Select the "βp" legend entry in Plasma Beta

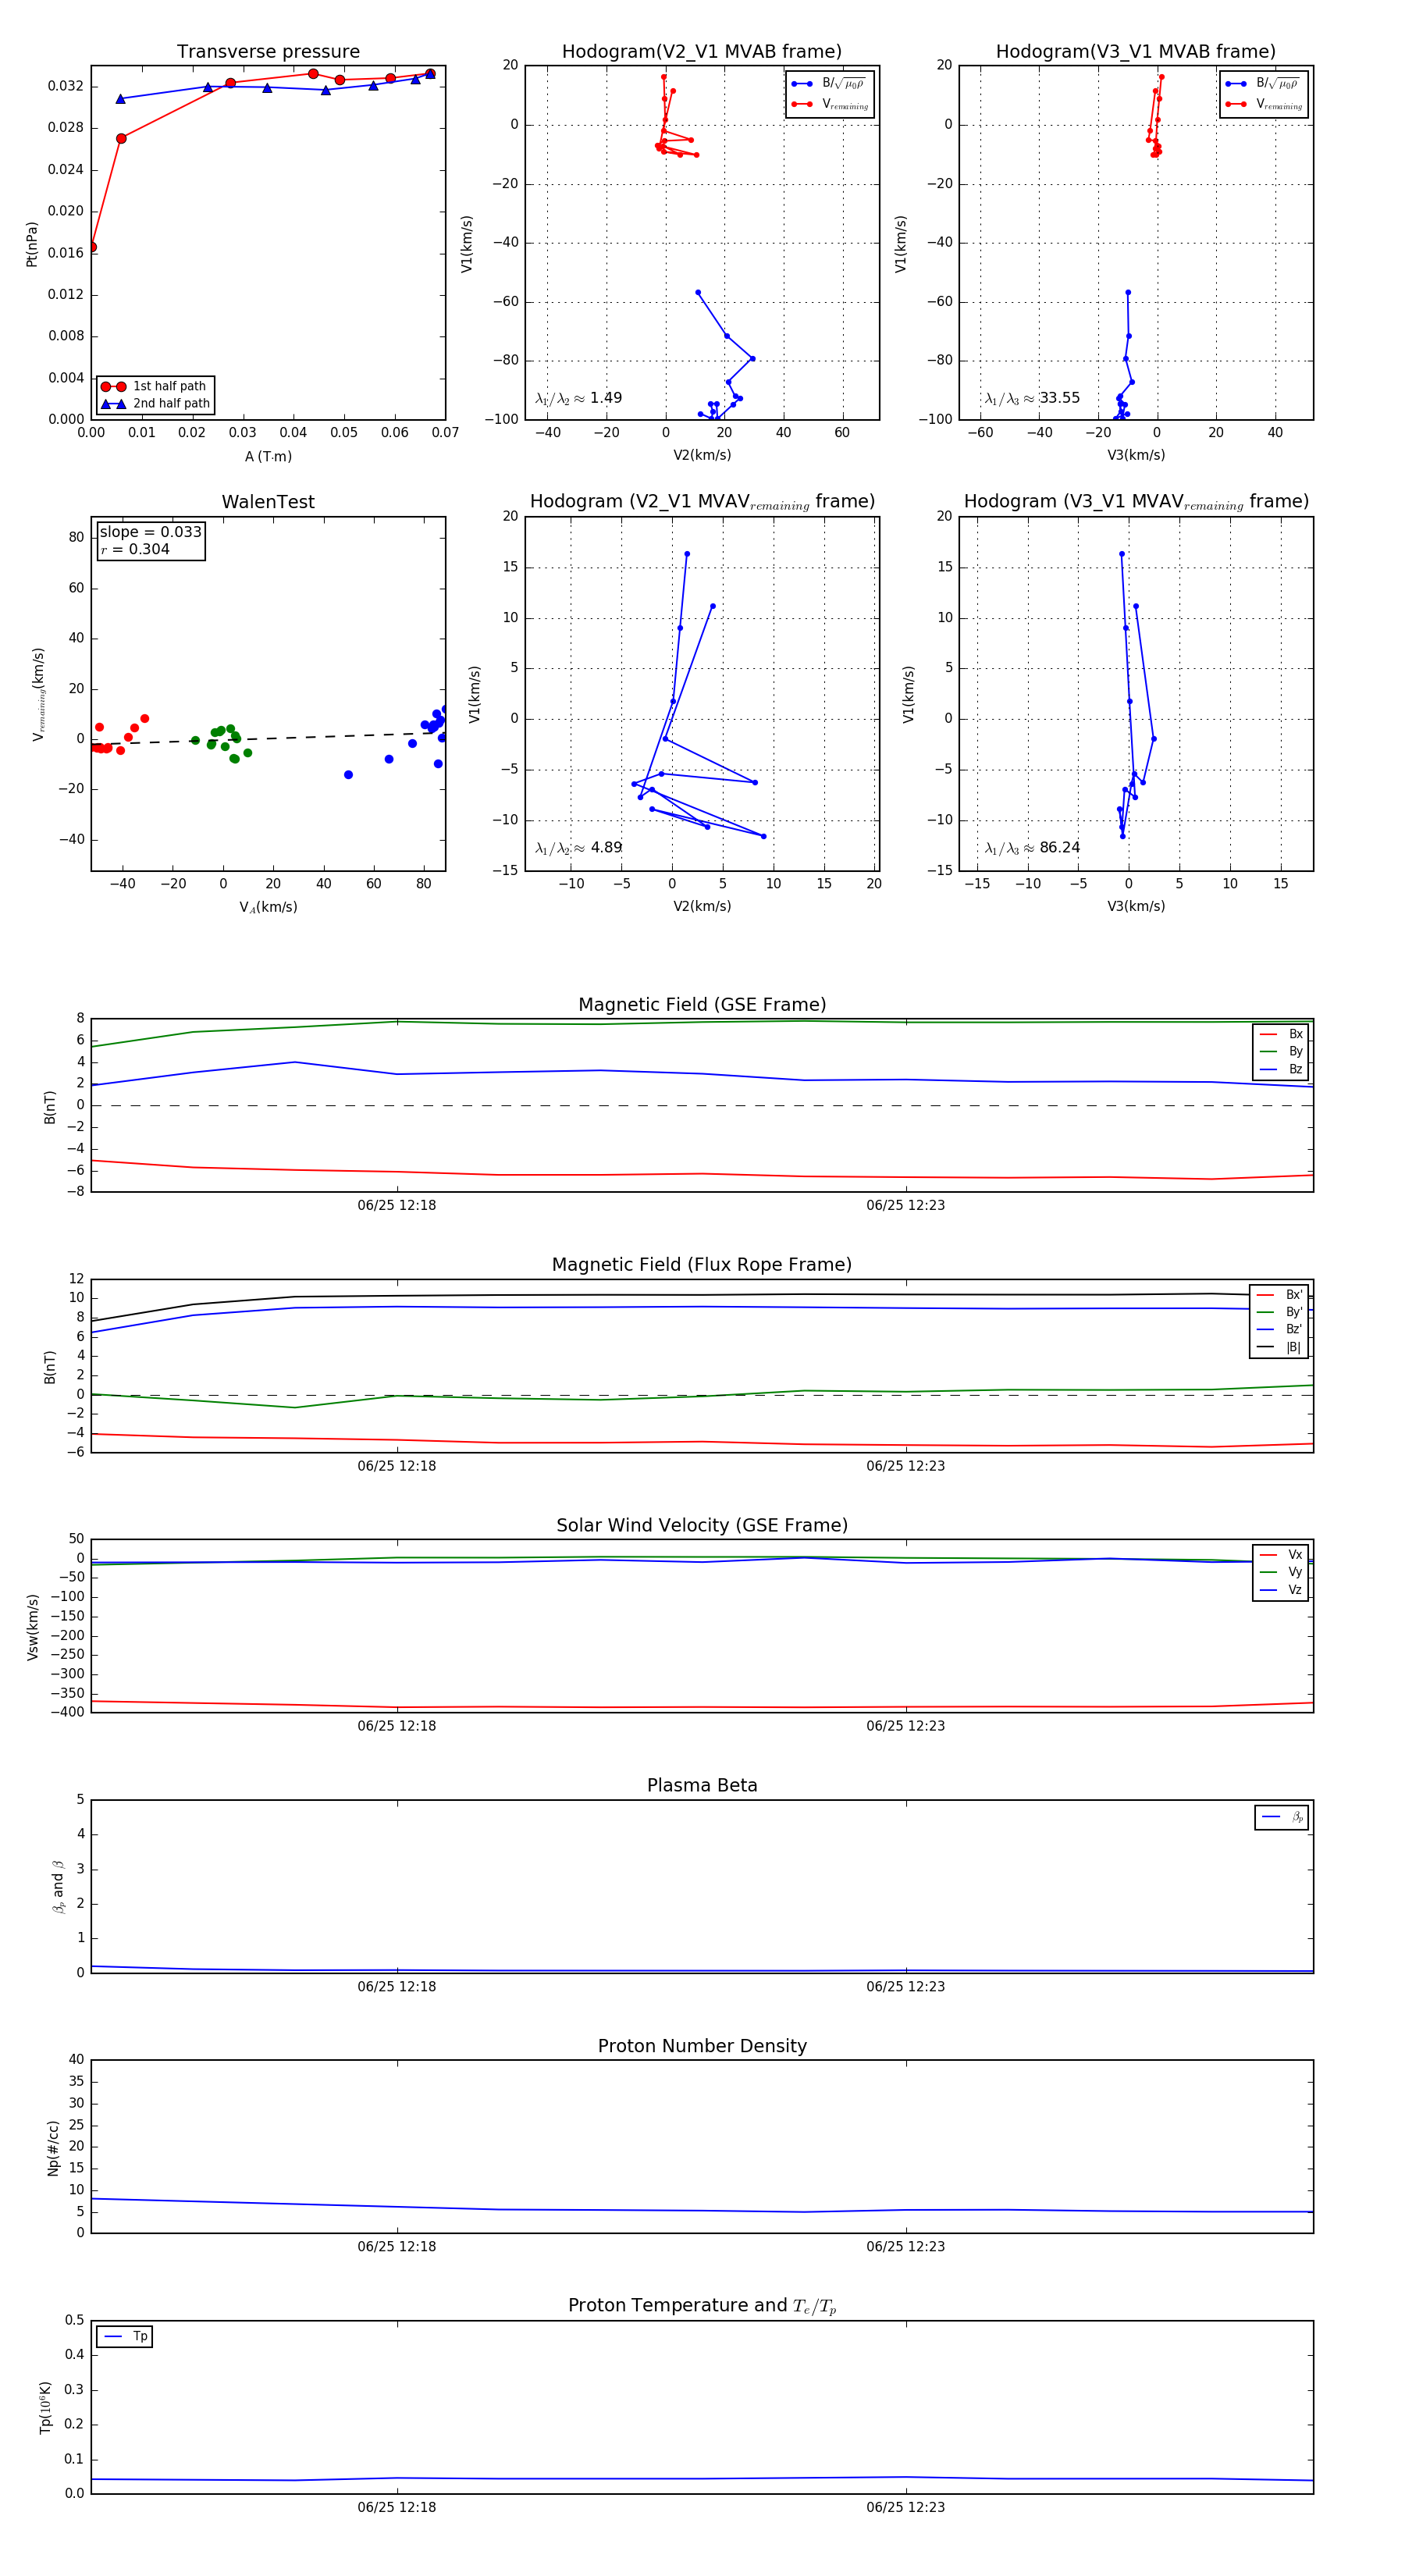[1283, 1817]
